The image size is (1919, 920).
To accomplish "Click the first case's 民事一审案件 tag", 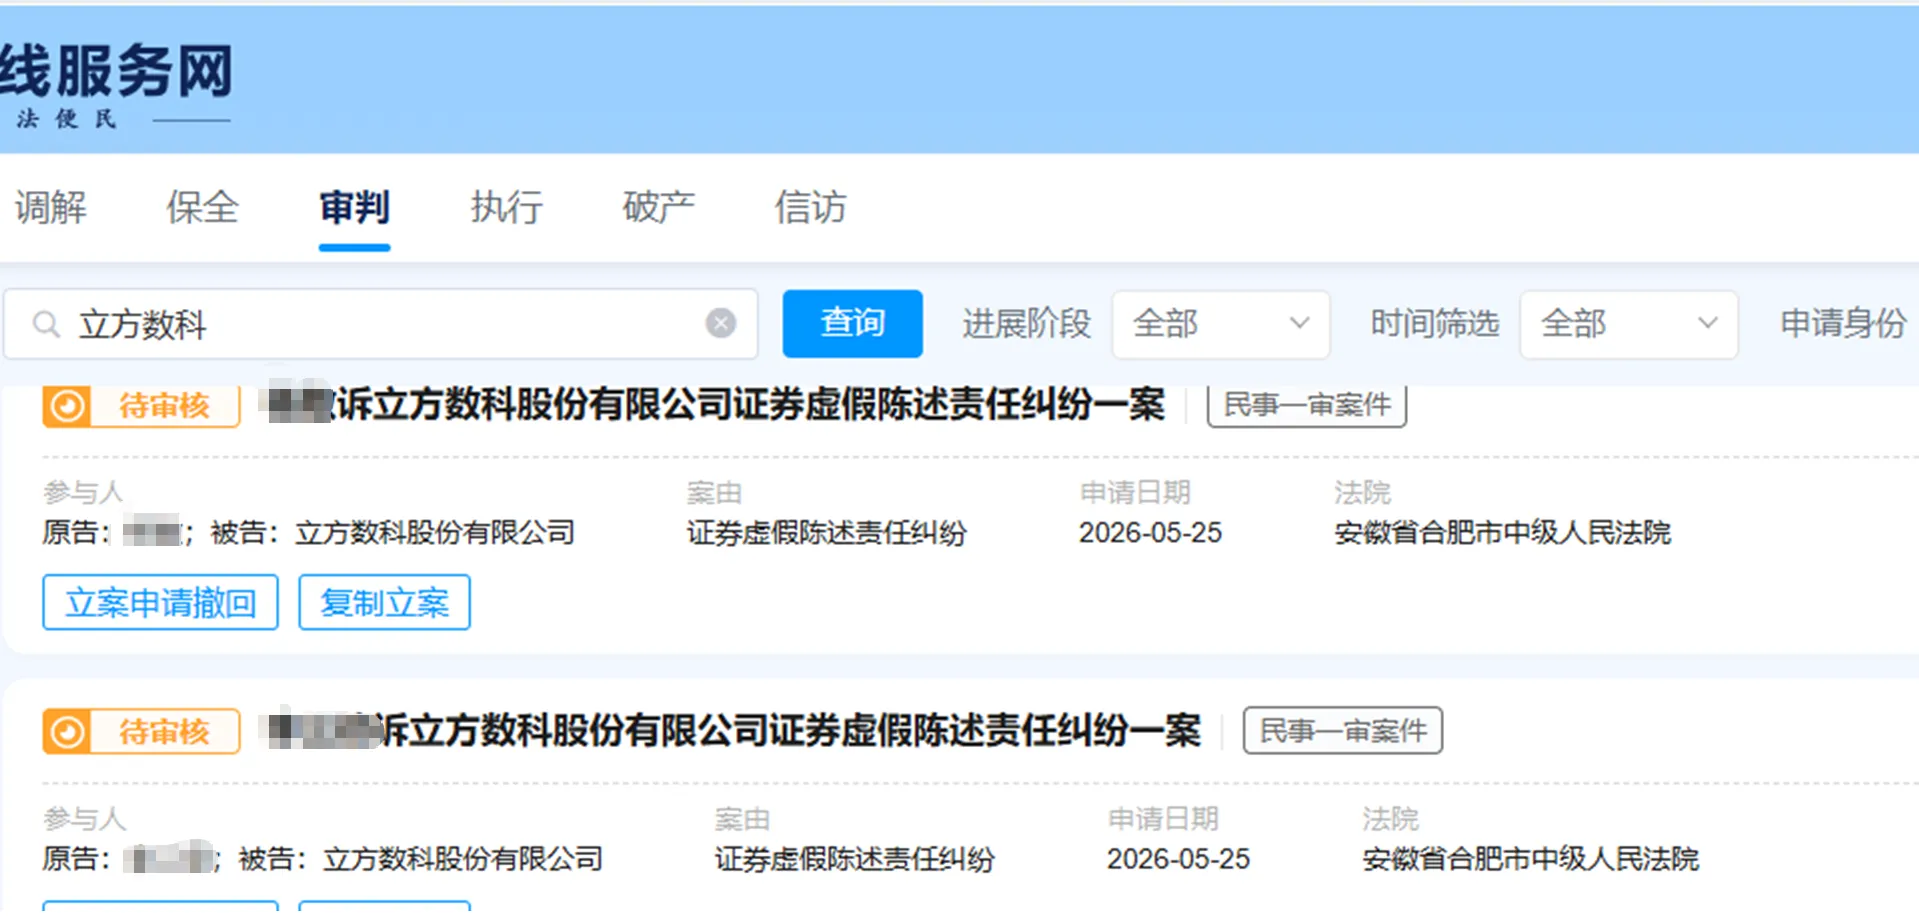I will click(1307, 405).
